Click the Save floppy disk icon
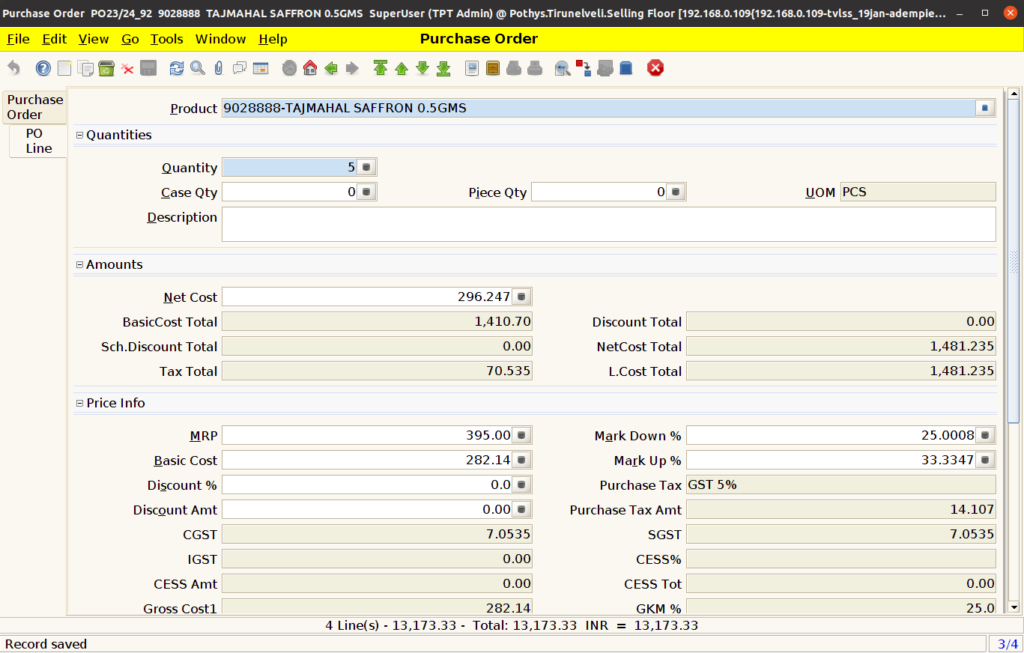This screenshot has height=653, width=1024. [x=148, y=68]
